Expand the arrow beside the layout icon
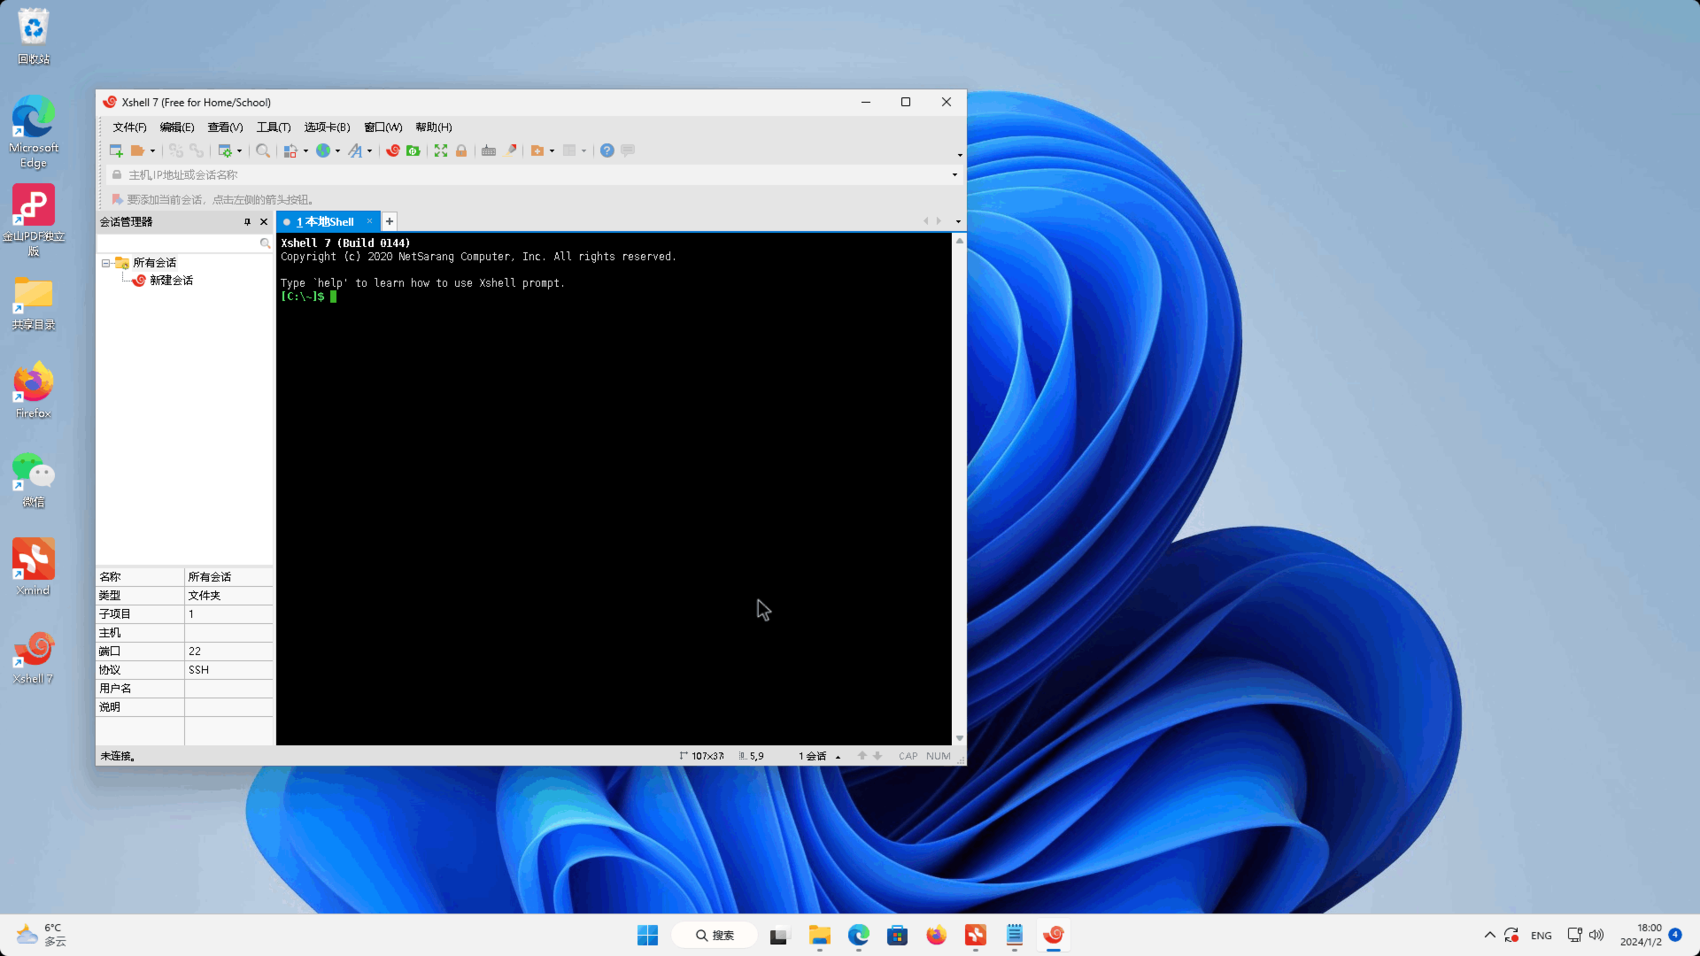The height and width of the screenshot is (956, 1700). (305, 151)
